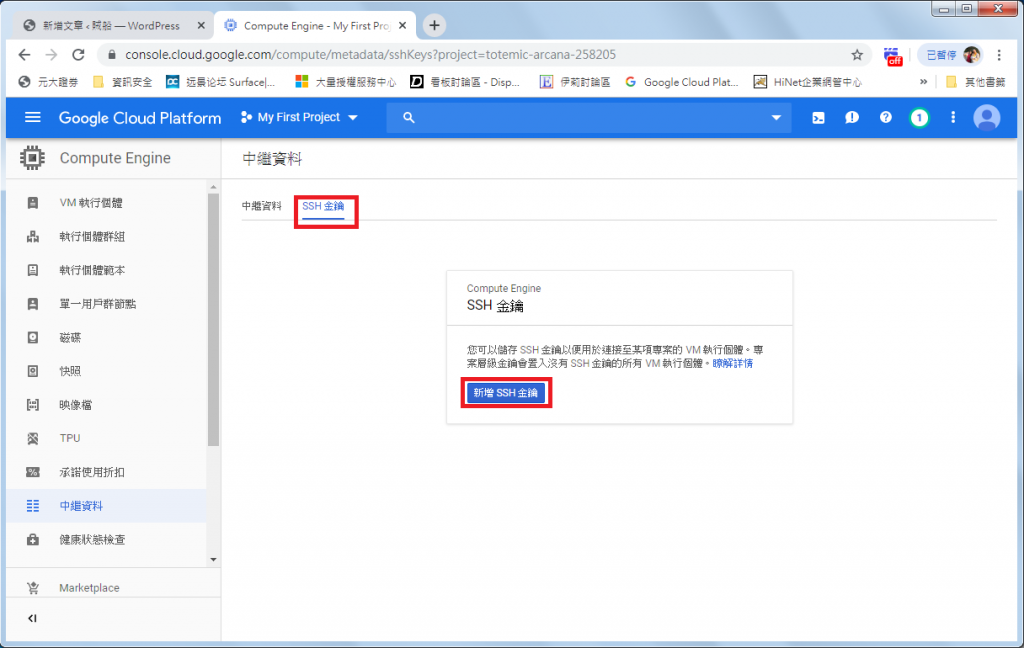Image resolution: width=1024 pixels, height=648 pixels.
Task: Open 快照 in sidebar menu
Action: click(71, 371)
